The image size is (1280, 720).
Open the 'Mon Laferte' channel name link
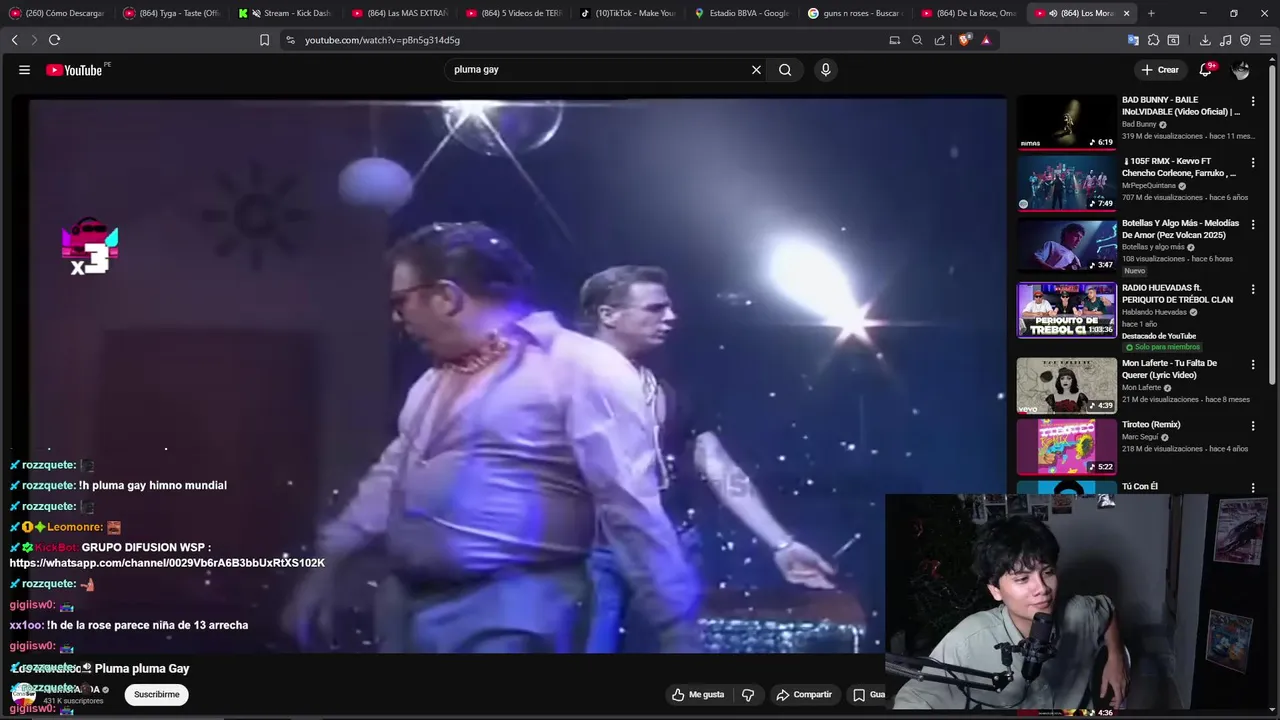pos(1141,387)
